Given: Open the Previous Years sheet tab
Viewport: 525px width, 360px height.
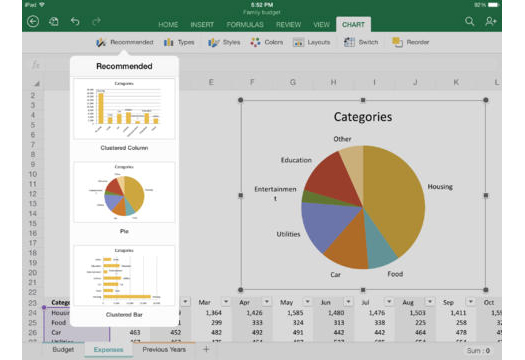Looking at the screenshot, I should pyautogui.click(x=164, y=350).
